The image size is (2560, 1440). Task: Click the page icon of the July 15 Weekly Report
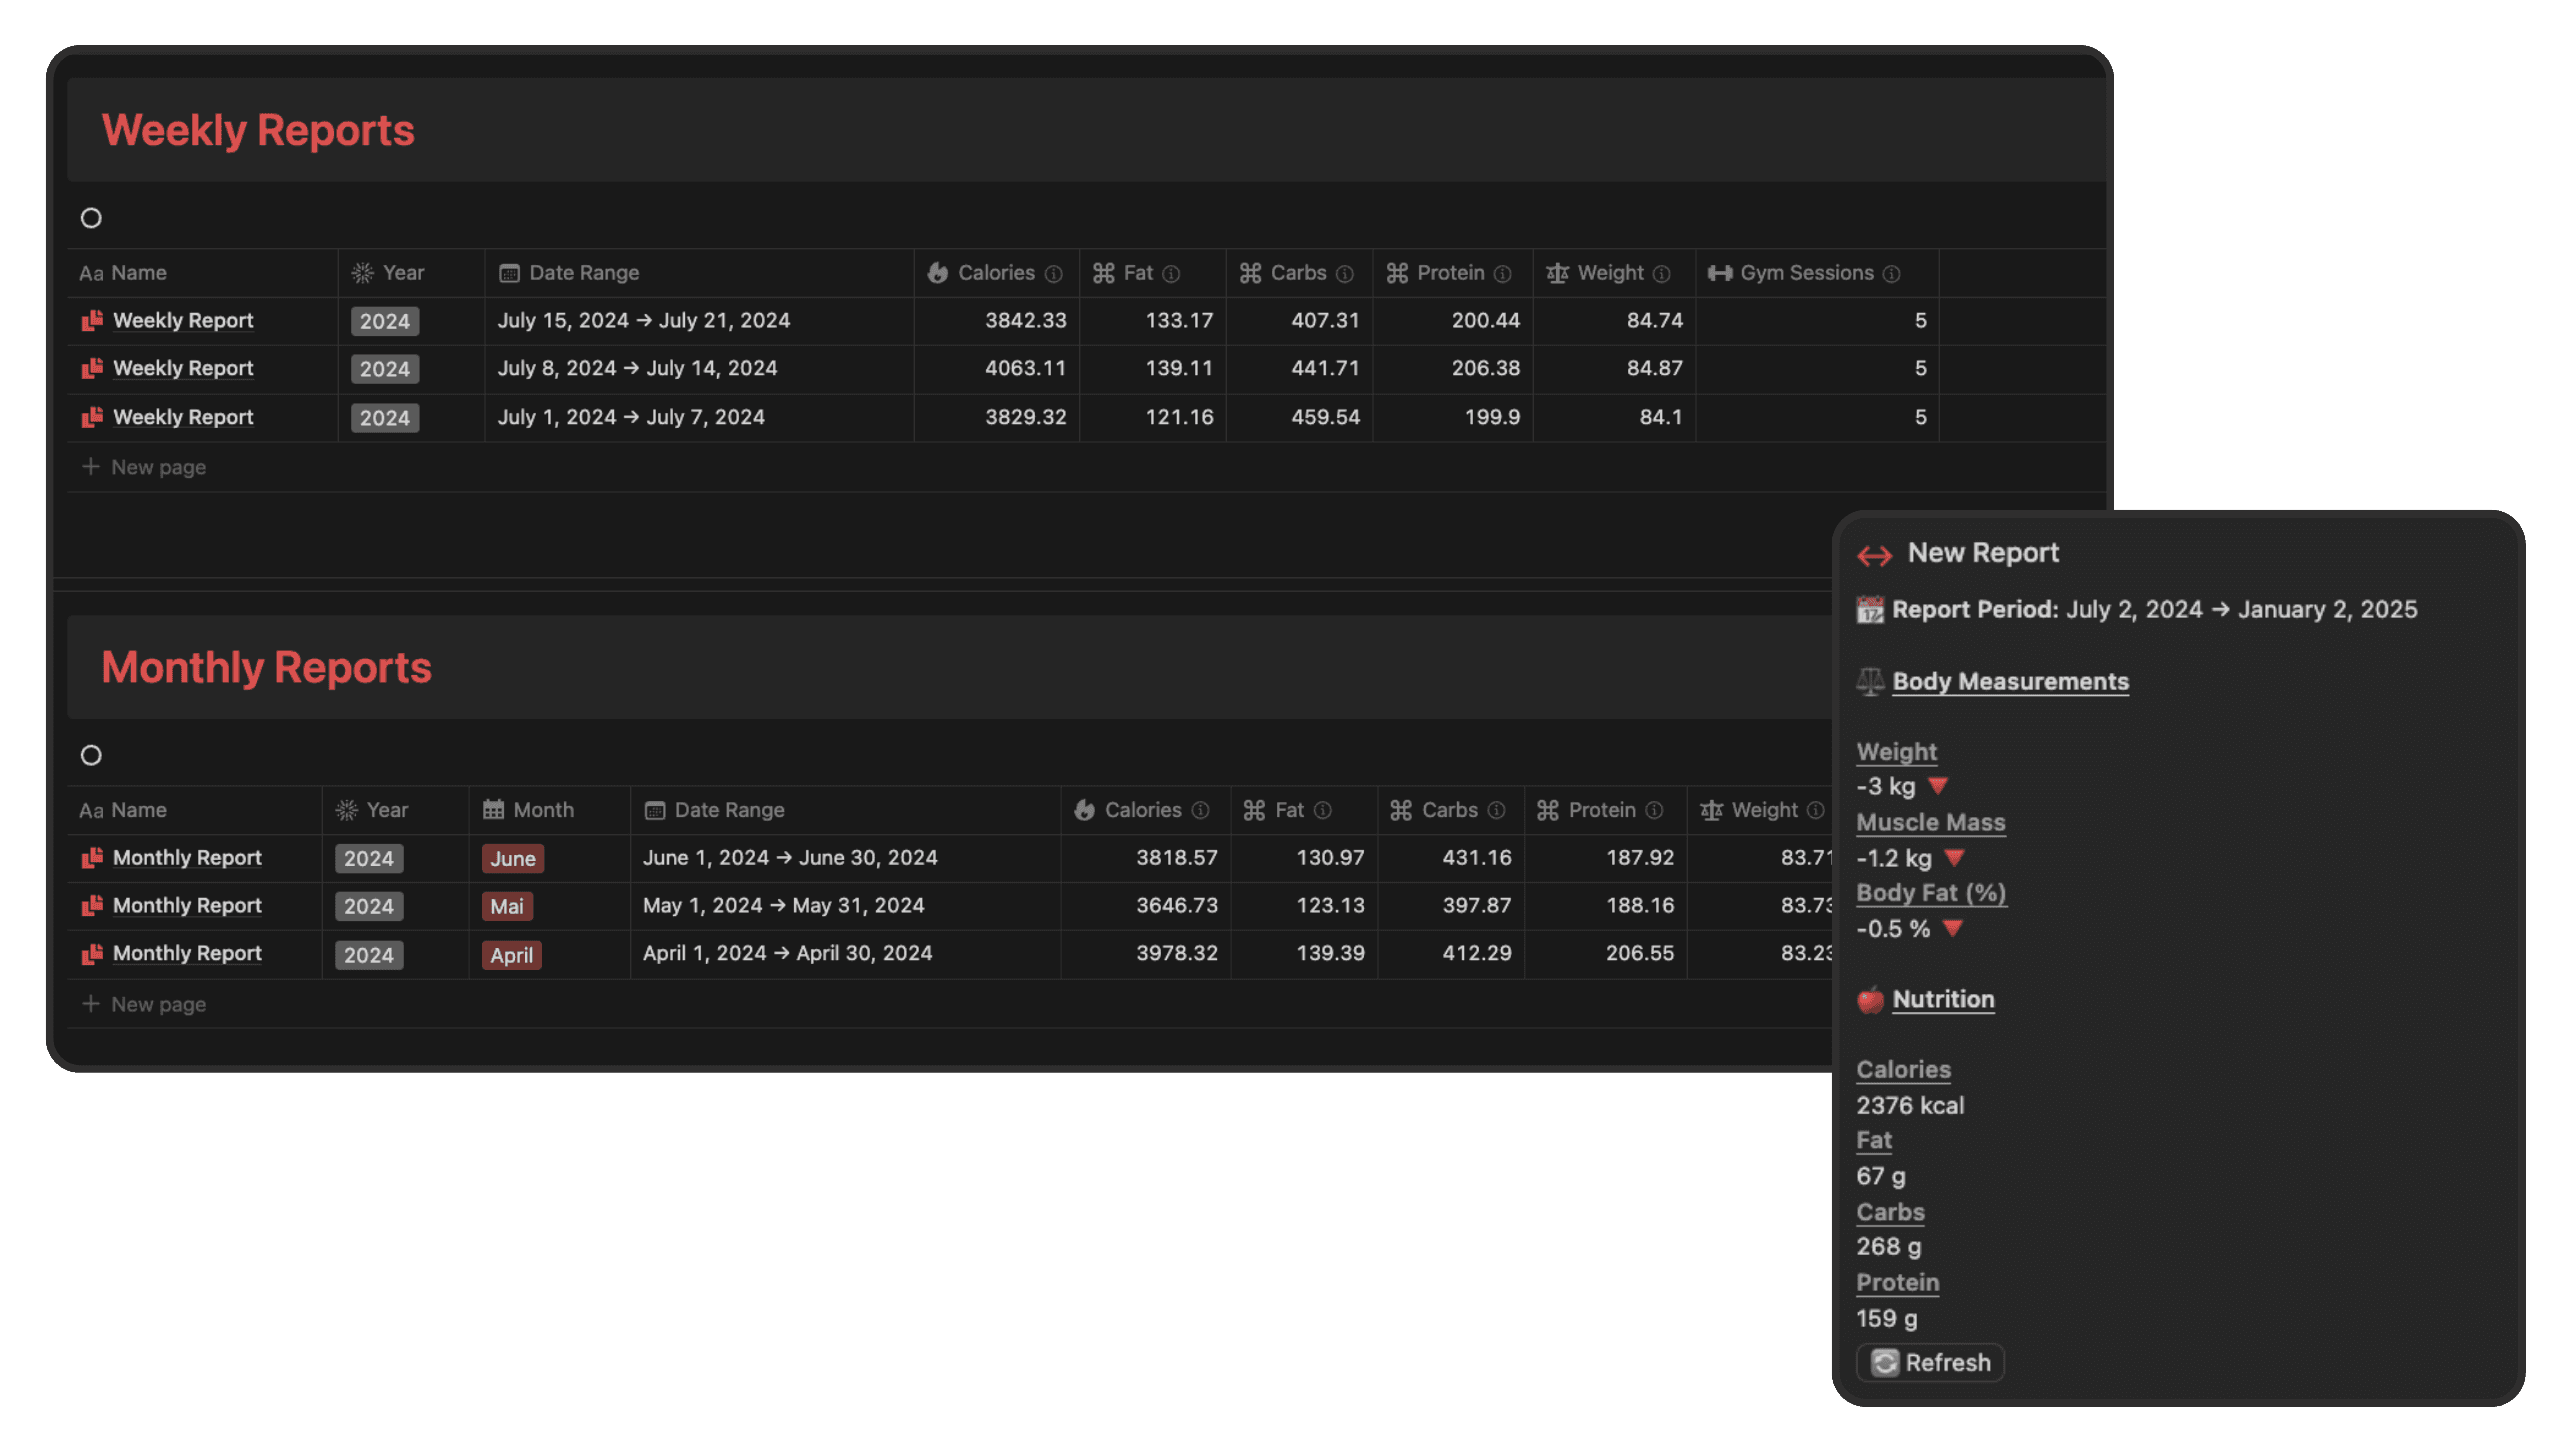pos(92,321)
